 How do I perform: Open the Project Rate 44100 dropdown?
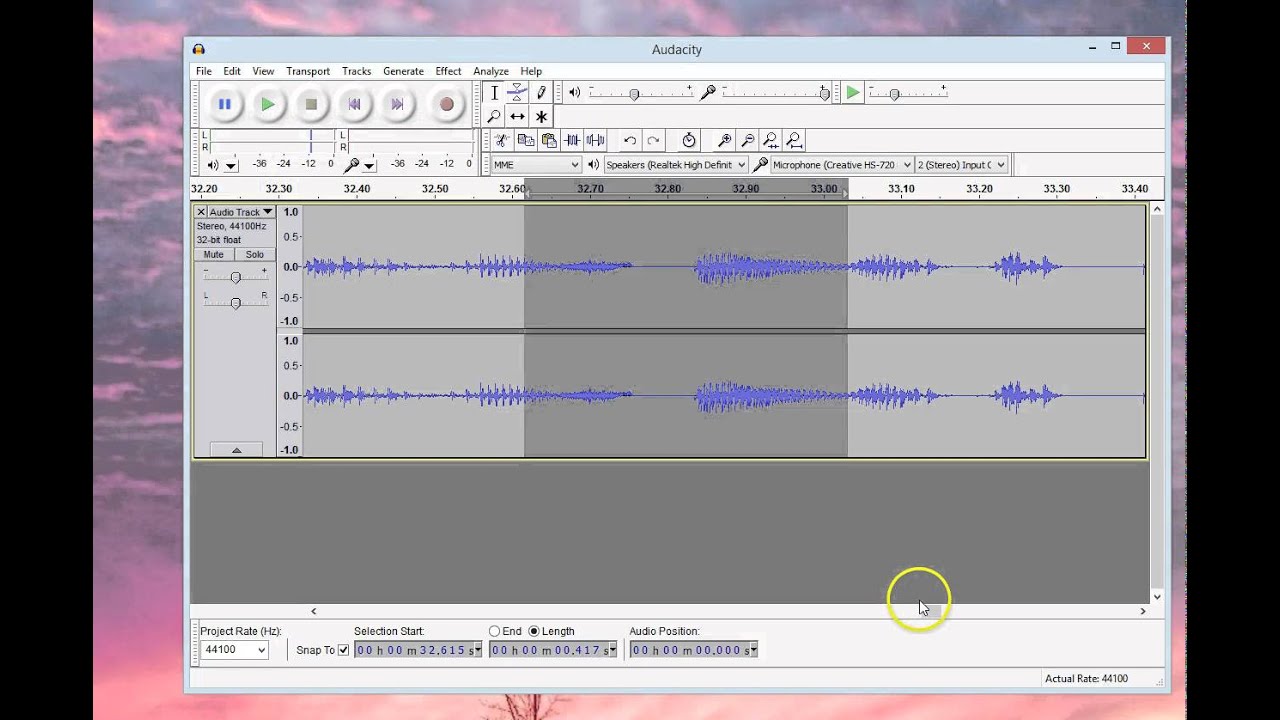[235, 650]
